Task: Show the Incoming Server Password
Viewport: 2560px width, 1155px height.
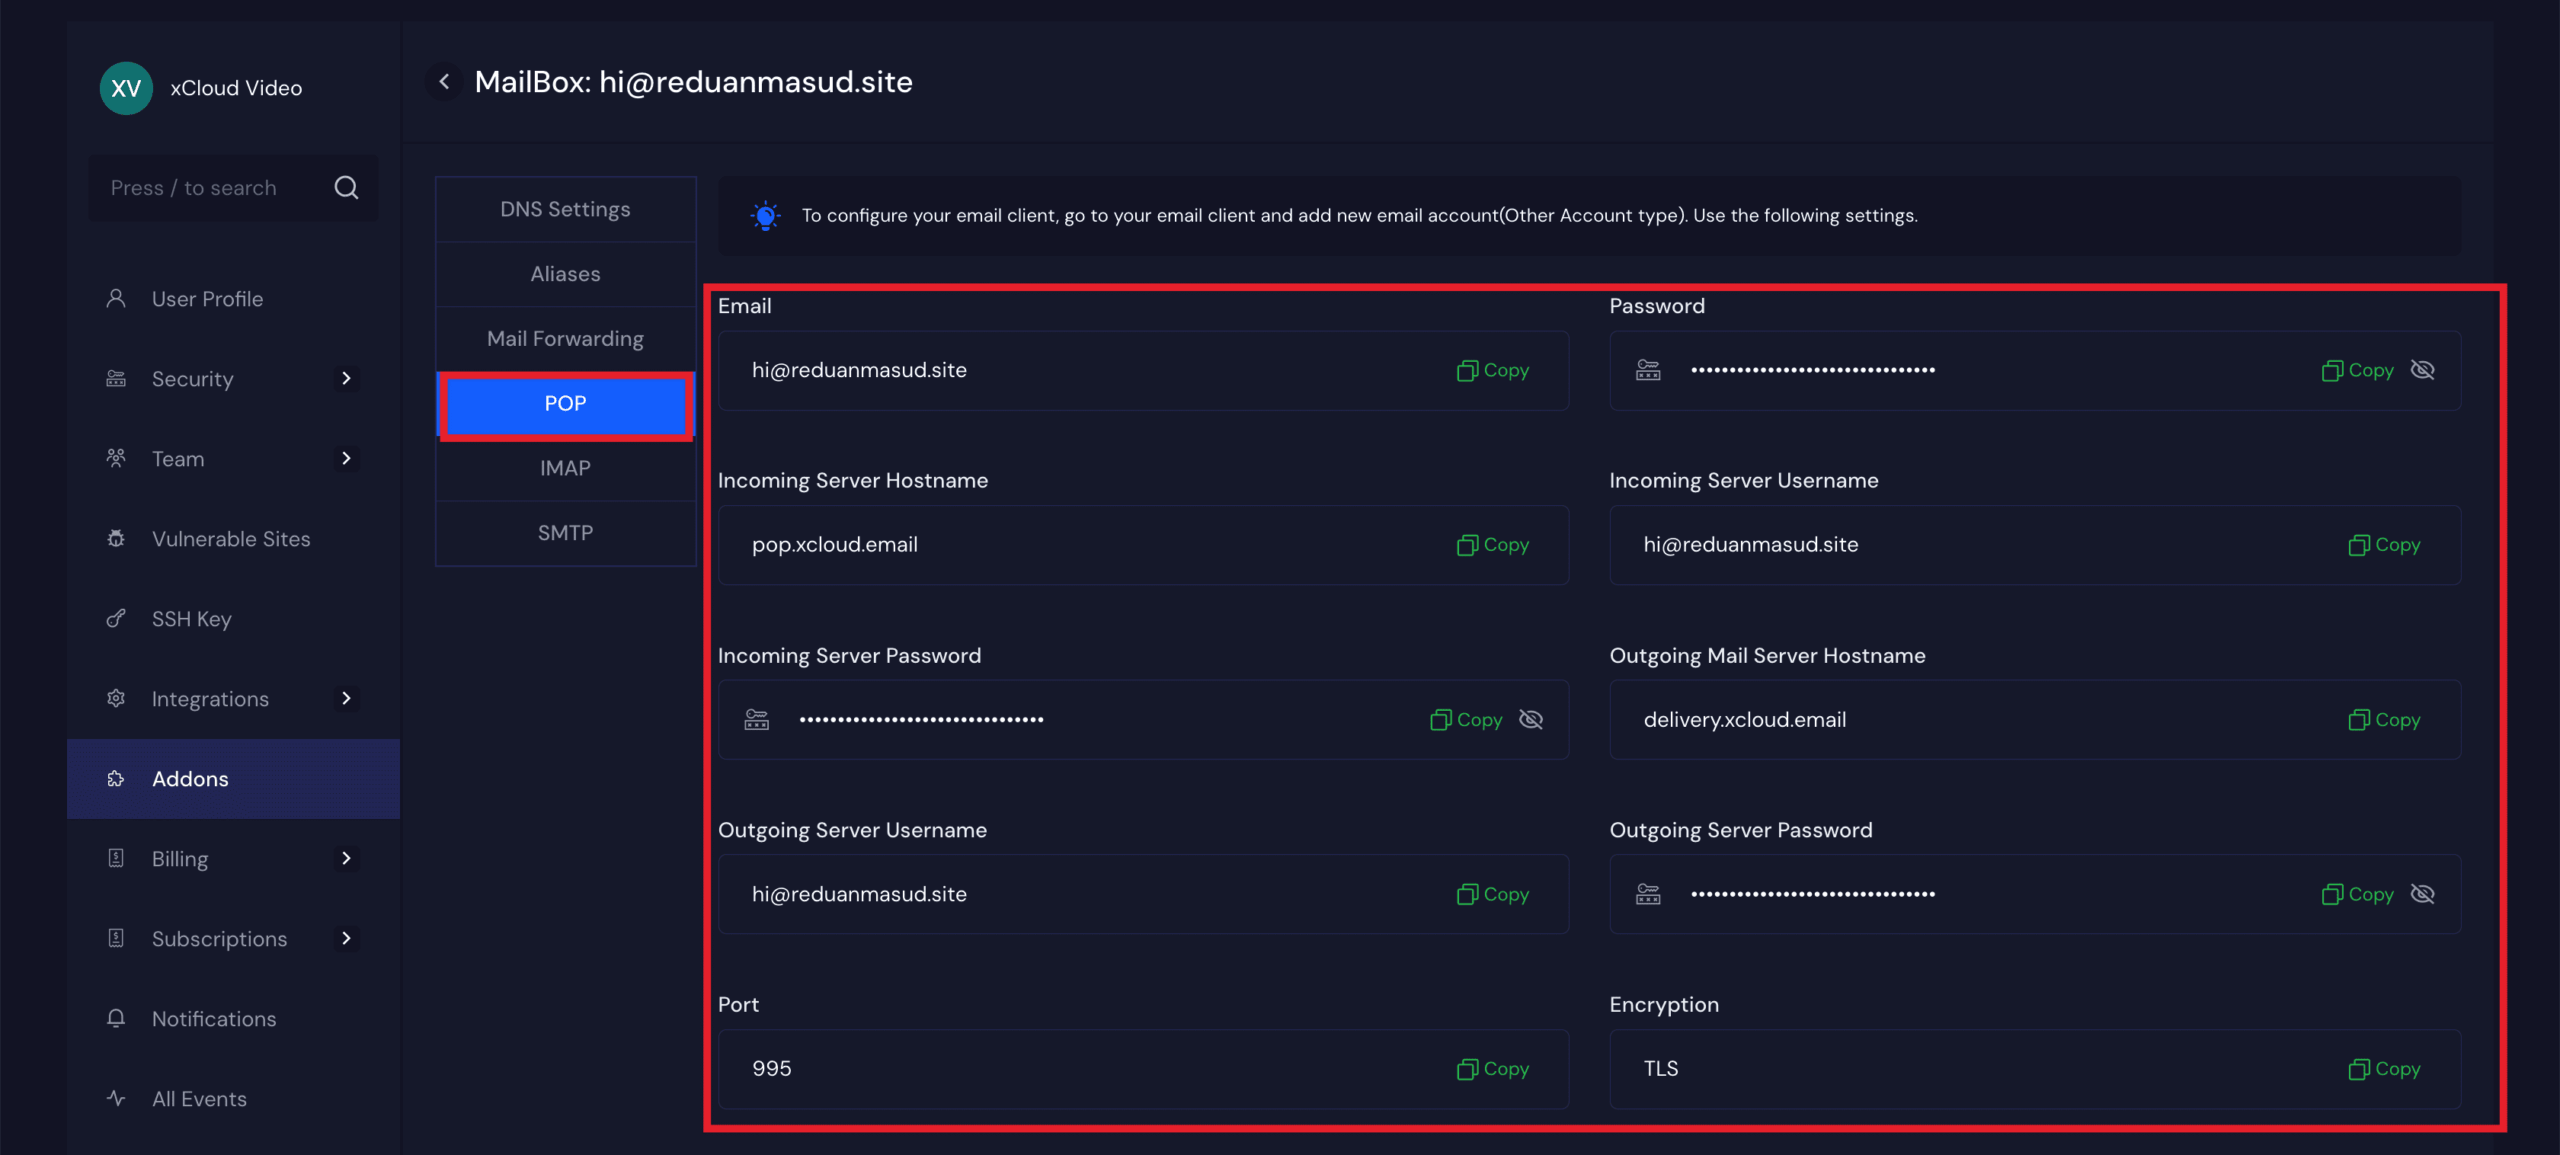Action: (1530, 719)
